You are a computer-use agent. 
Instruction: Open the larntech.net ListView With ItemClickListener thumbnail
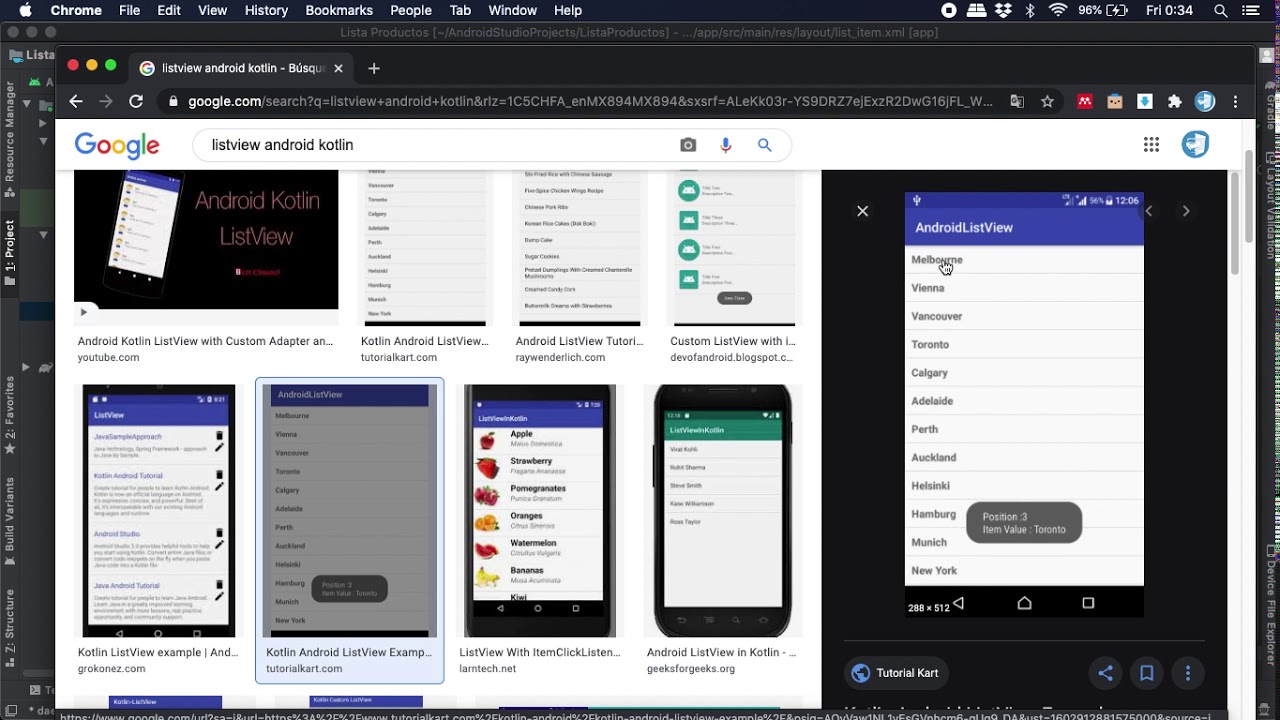[x=540, y=510]
